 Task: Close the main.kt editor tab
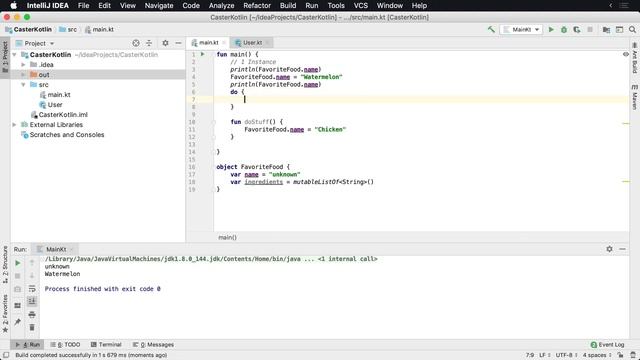224,42
